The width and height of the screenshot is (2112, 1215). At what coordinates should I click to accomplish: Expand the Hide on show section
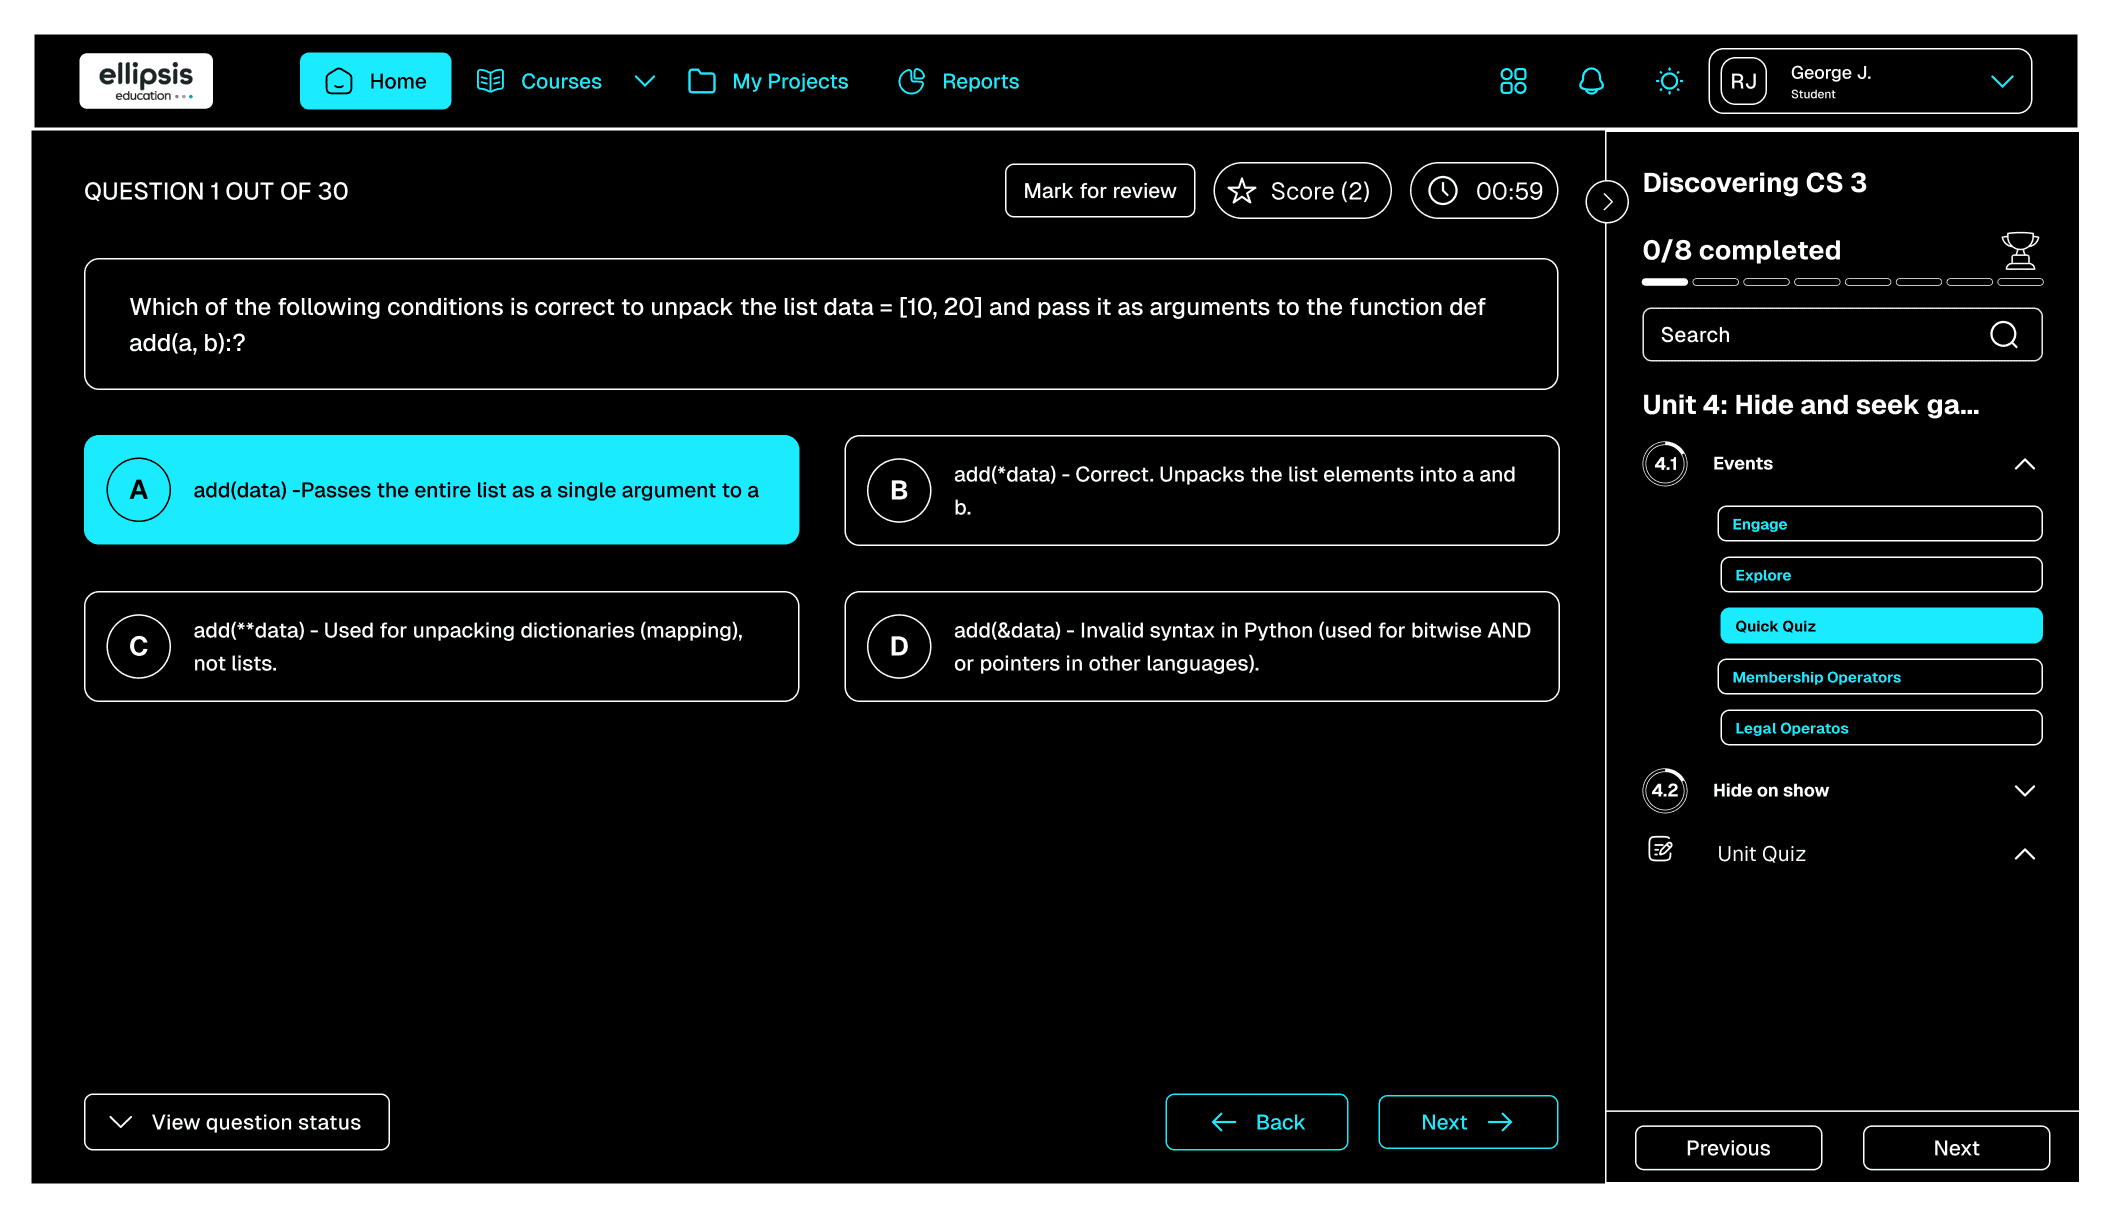pyautogui.click(x=2024, y=790)
